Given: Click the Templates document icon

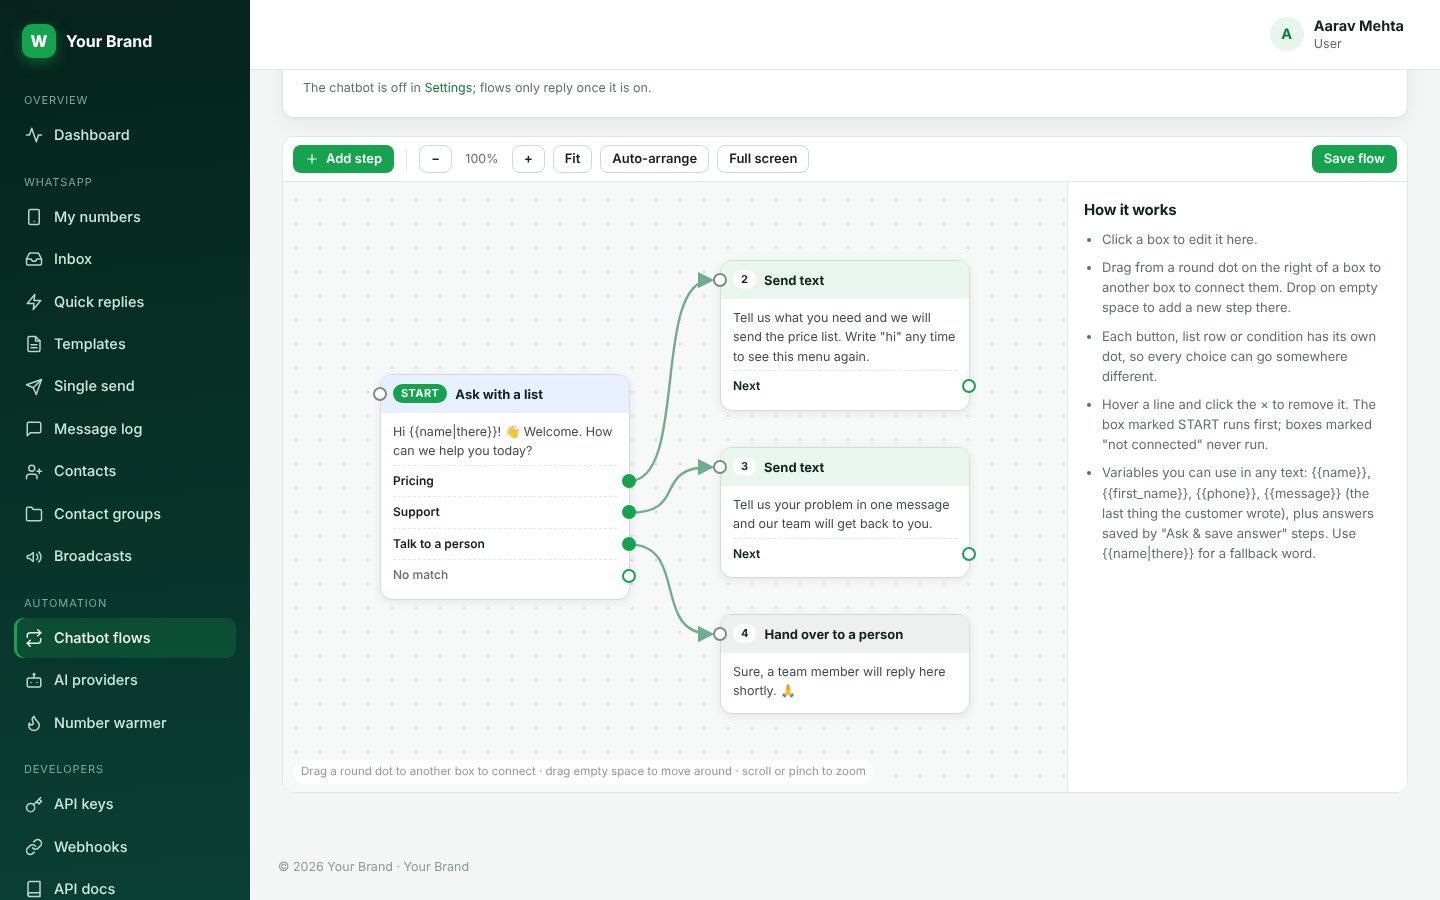Looking at the screenshot, I should (34, 344).
